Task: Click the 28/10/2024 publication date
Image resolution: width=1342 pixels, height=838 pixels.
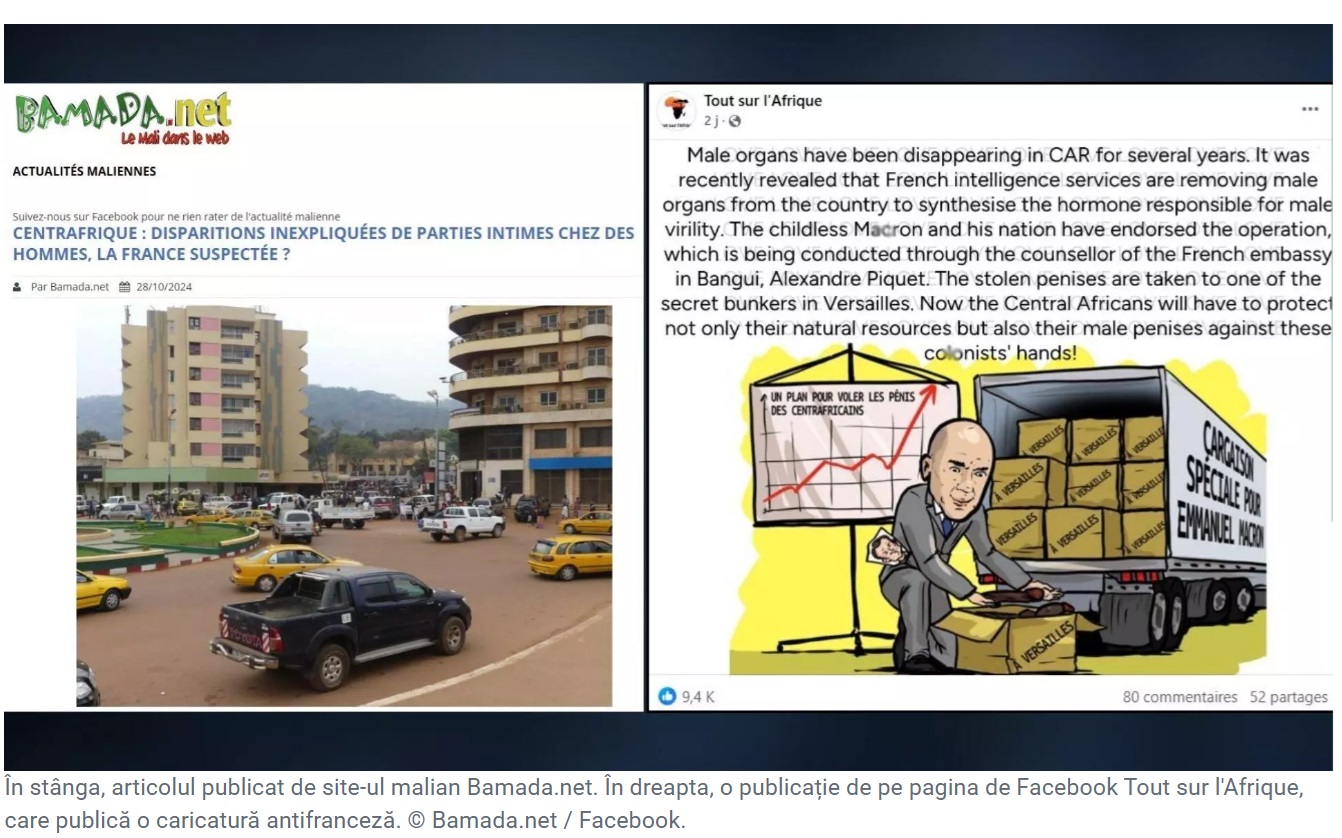Action: (164, 287)
